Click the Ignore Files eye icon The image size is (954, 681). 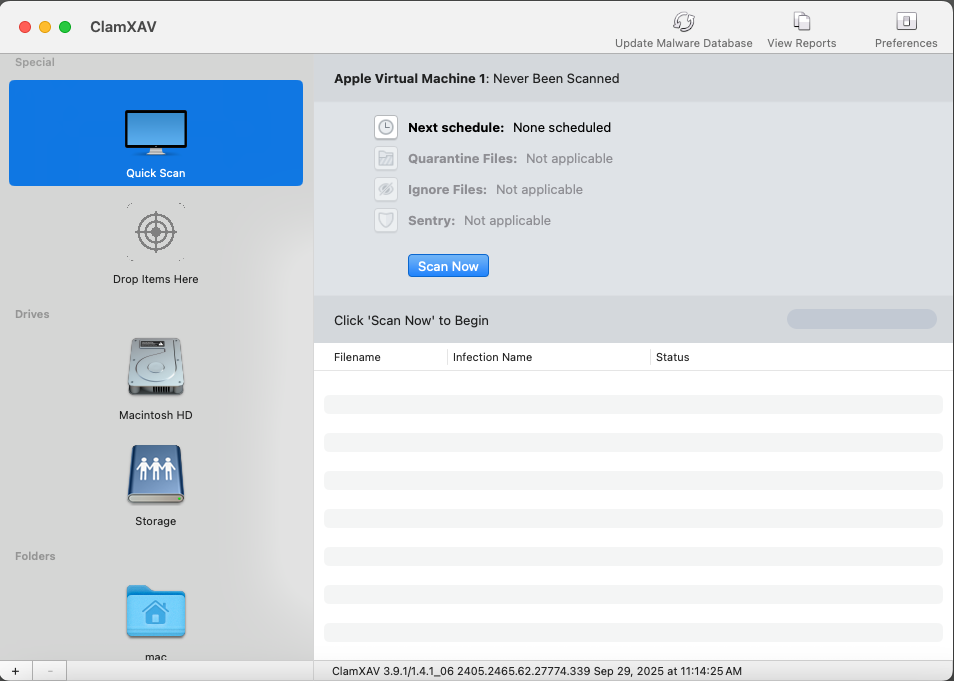[x=386, y=190]
